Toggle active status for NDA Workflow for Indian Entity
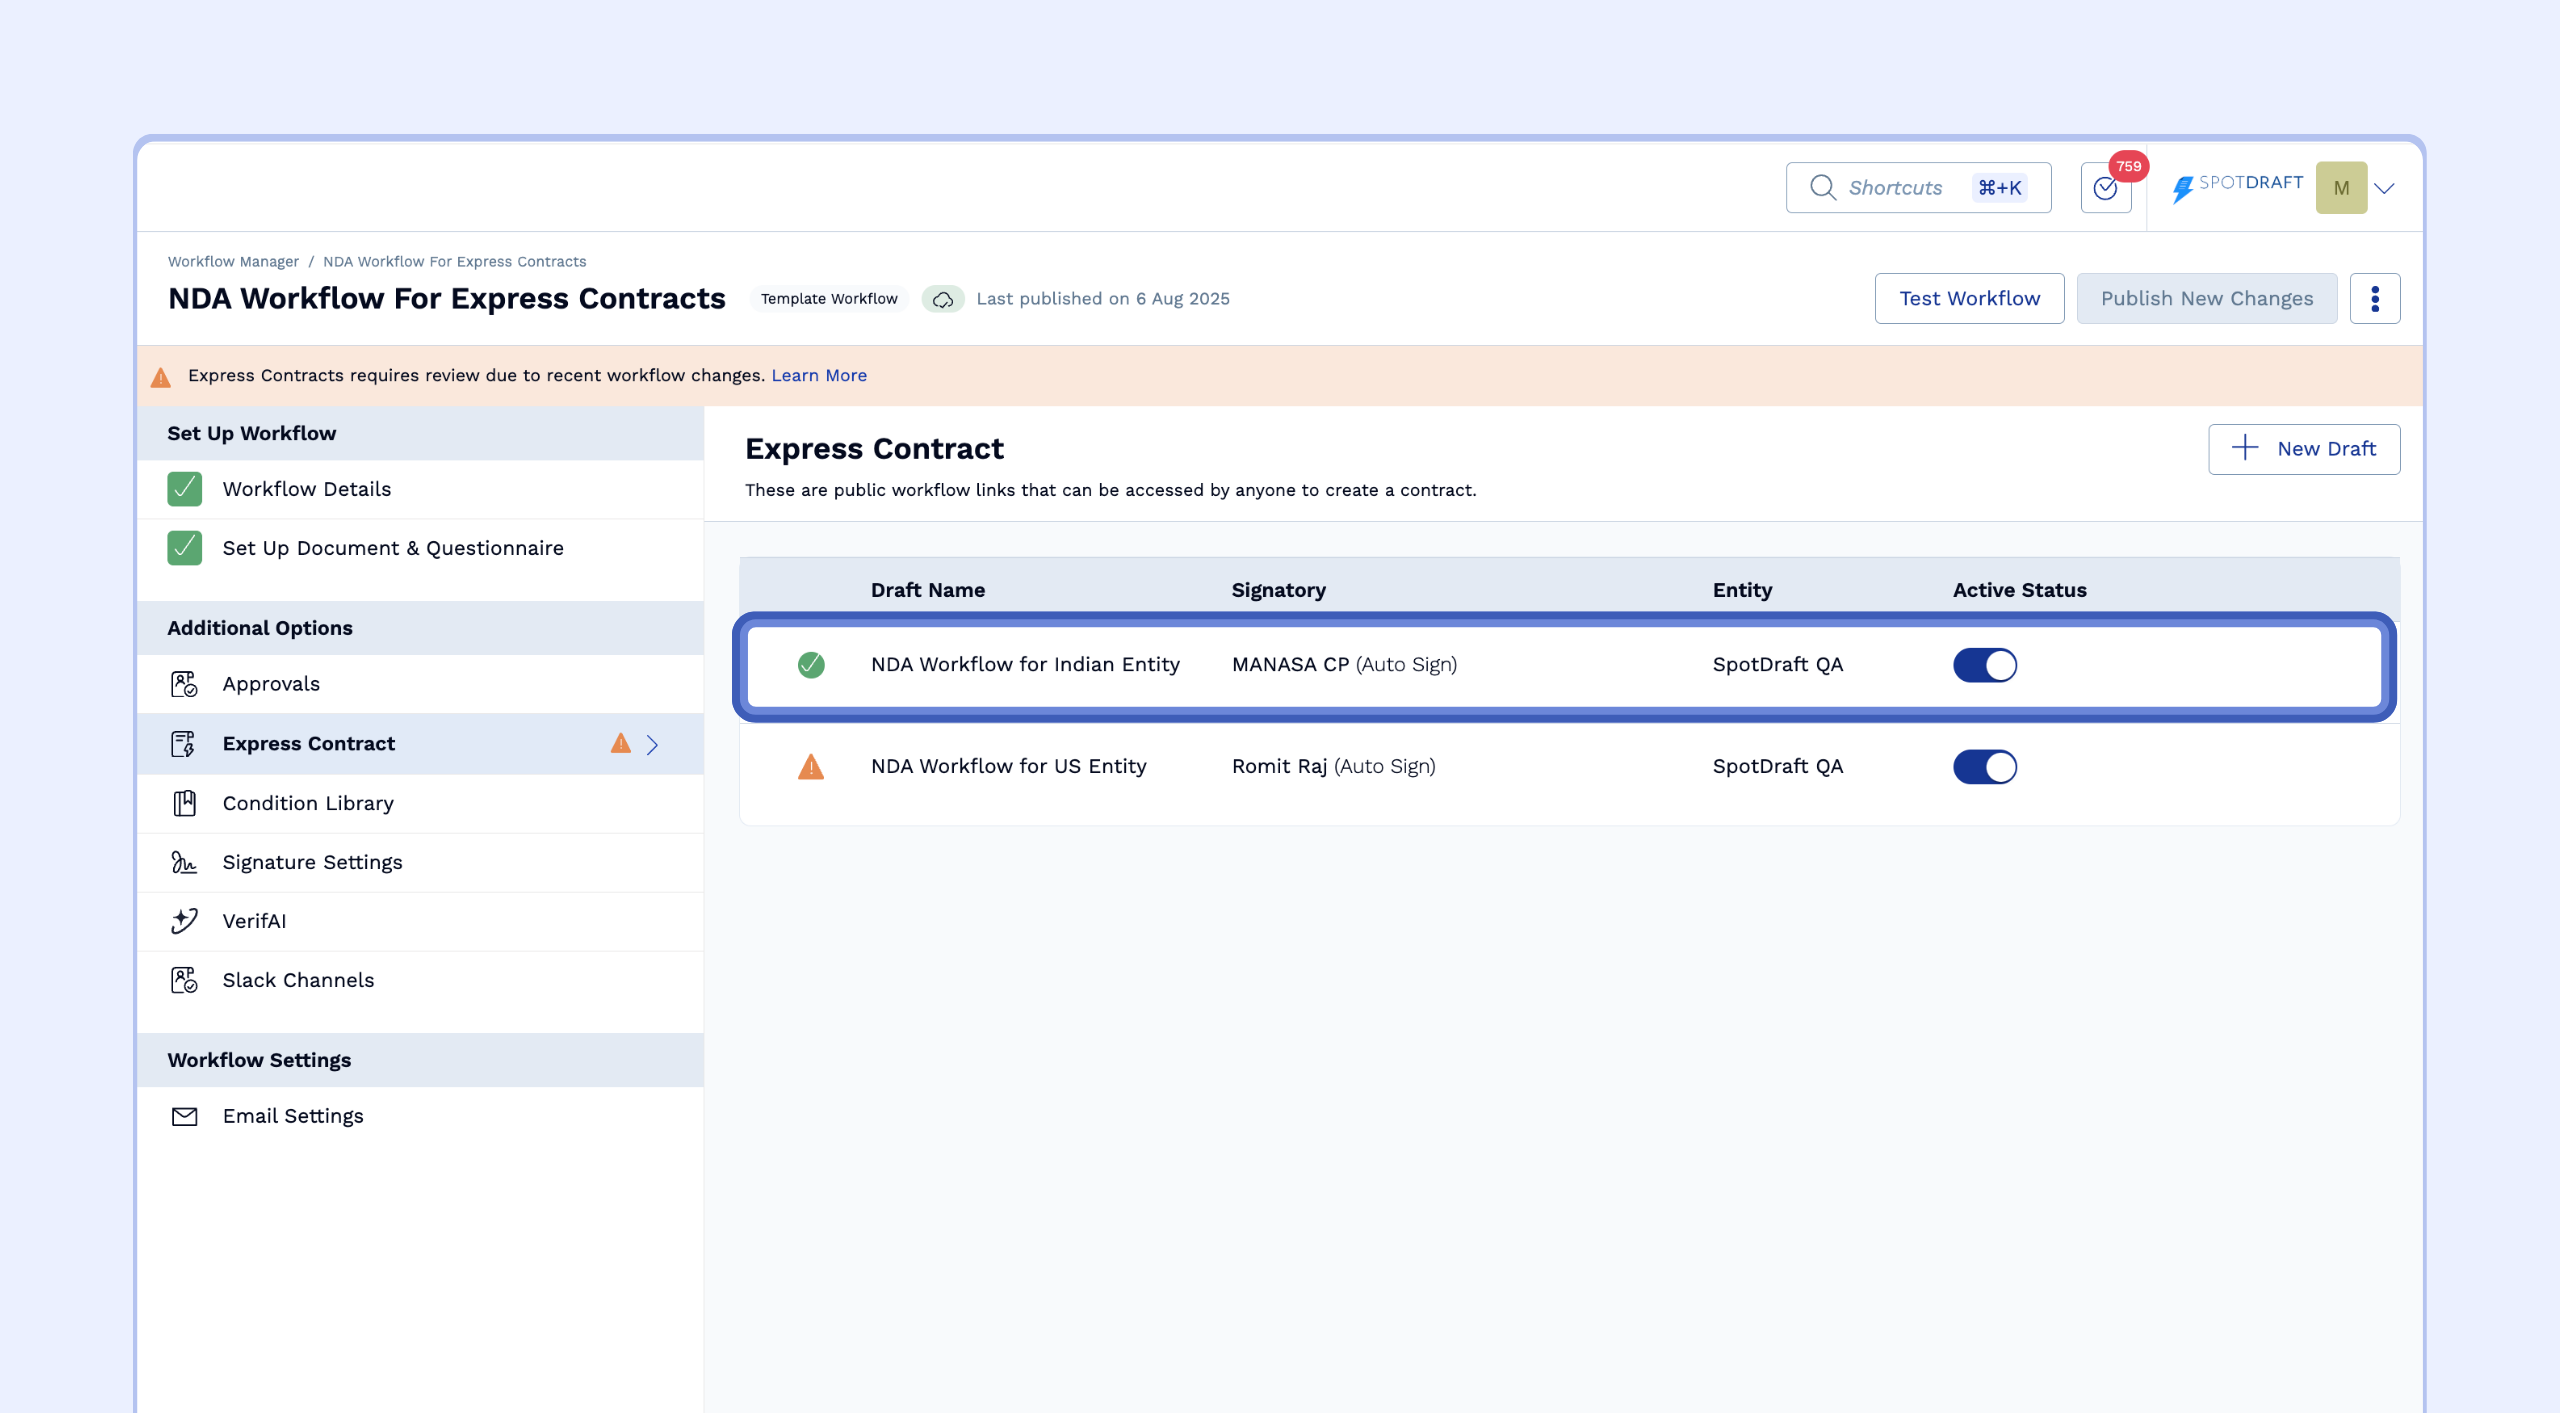Viewport: 2560px width, 1413px height. [1985, 665]
